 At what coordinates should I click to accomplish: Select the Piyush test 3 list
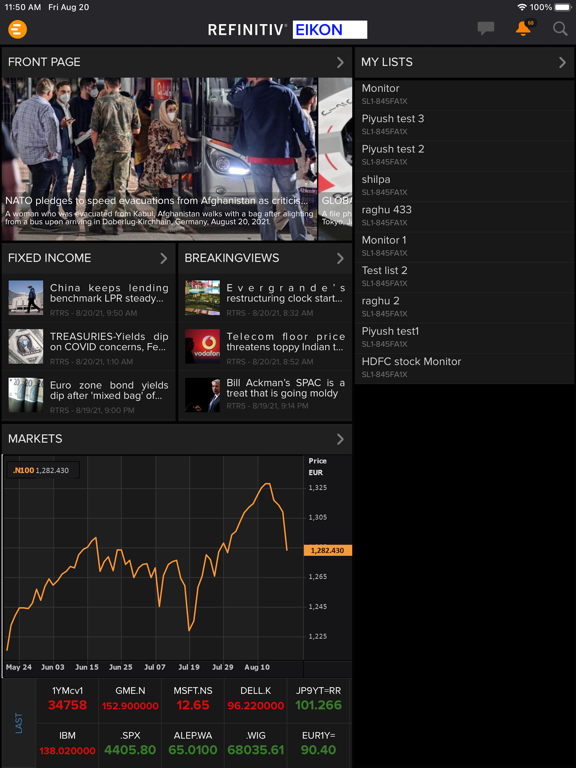coord(464,125)
